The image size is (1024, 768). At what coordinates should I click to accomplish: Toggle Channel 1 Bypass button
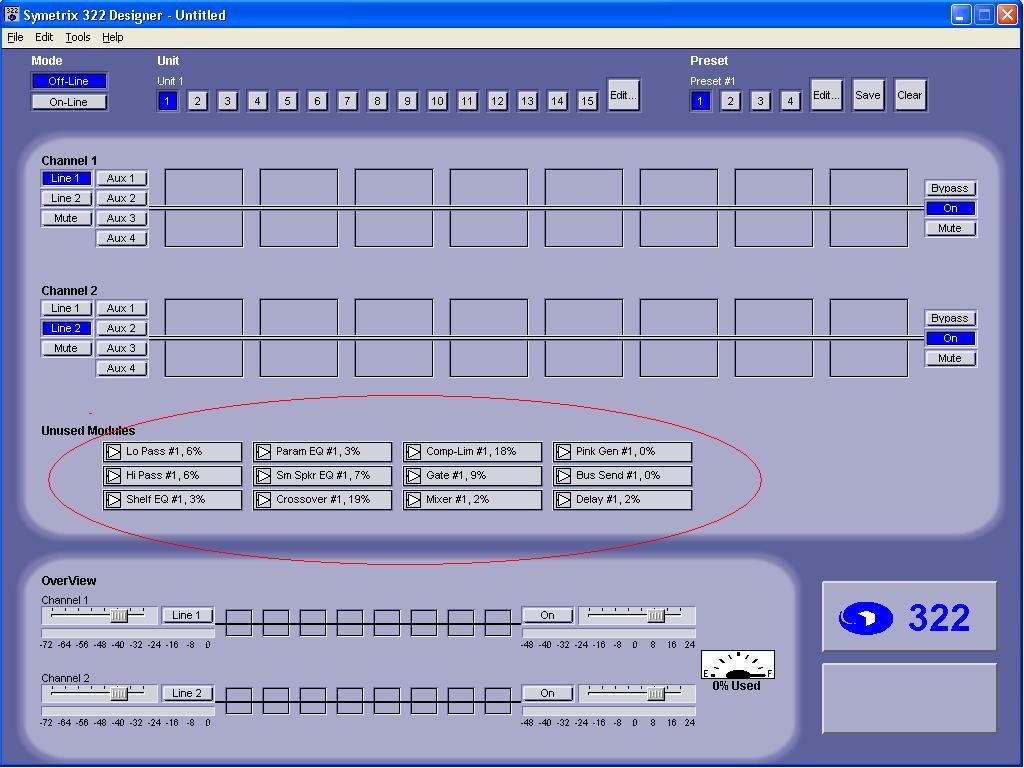point(949,188)
